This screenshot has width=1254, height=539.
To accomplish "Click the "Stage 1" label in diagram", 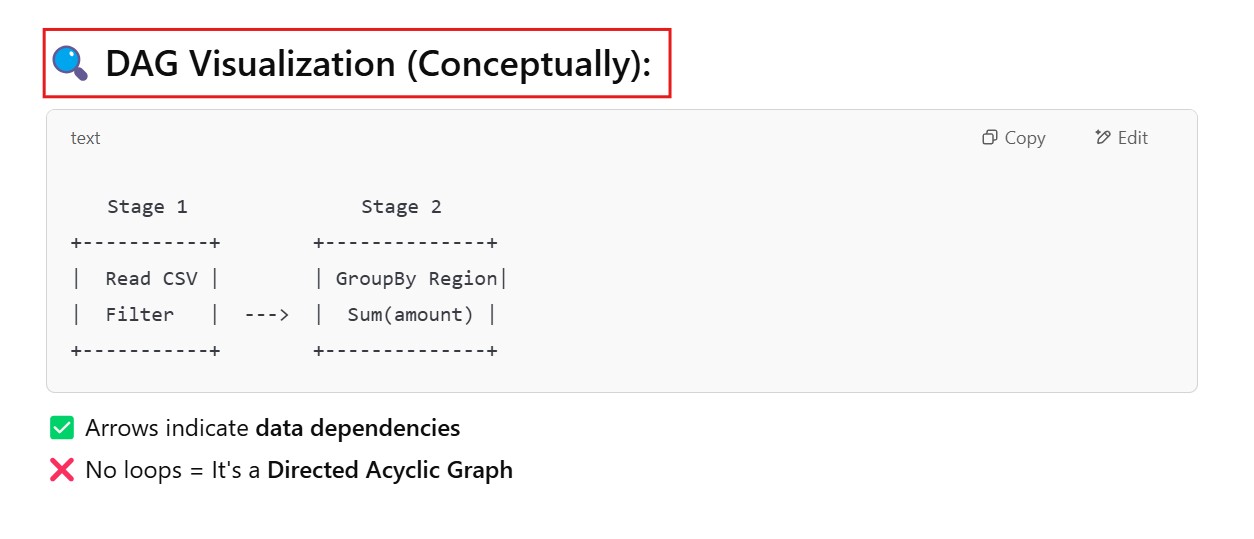I will point(147,207).
